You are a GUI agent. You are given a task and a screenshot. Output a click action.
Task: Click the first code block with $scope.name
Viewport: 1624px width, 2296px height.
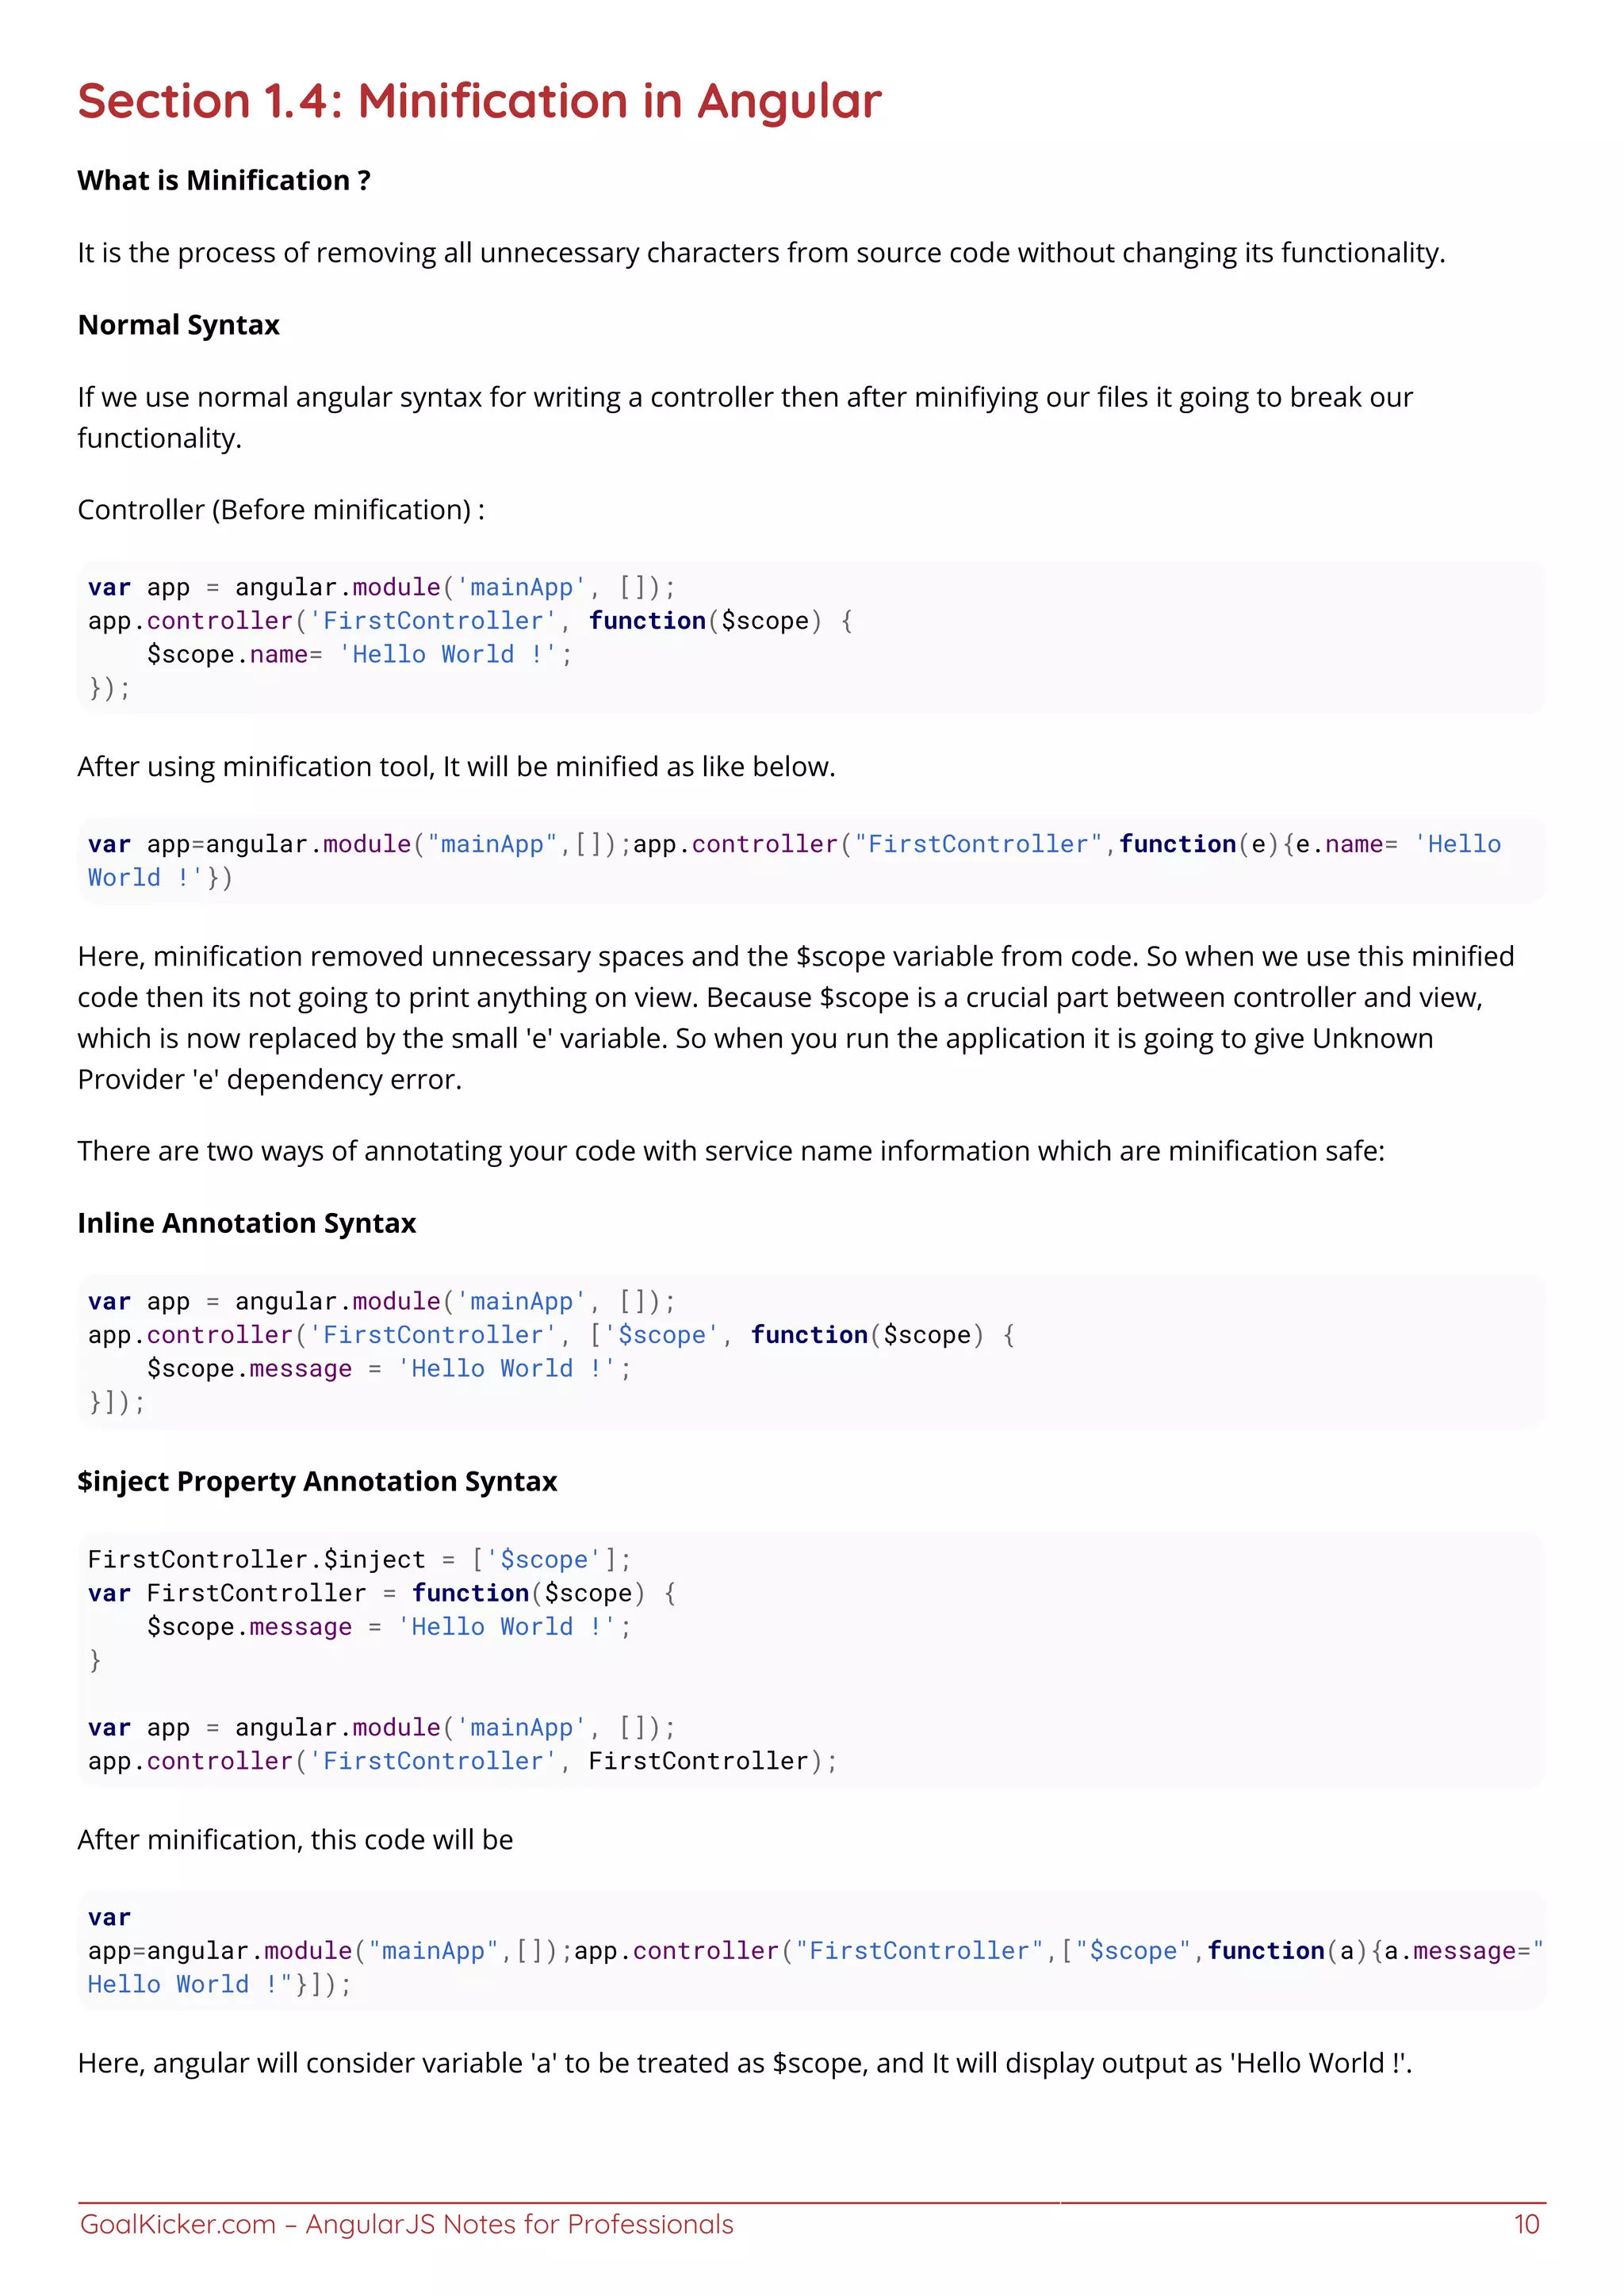[811, 637]
